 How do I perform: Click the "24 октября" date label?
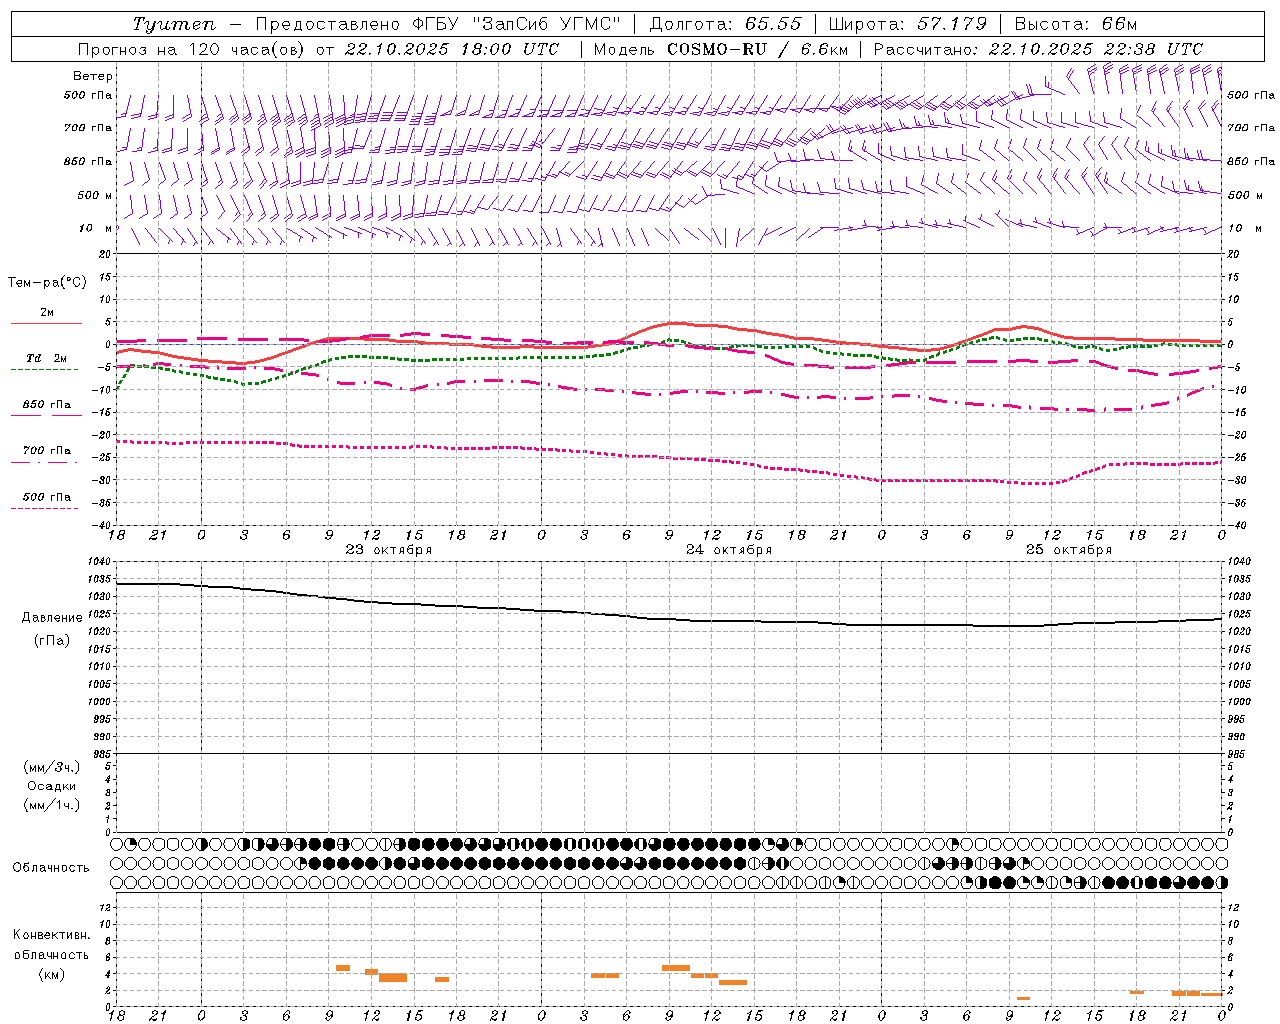coord(728,549)
